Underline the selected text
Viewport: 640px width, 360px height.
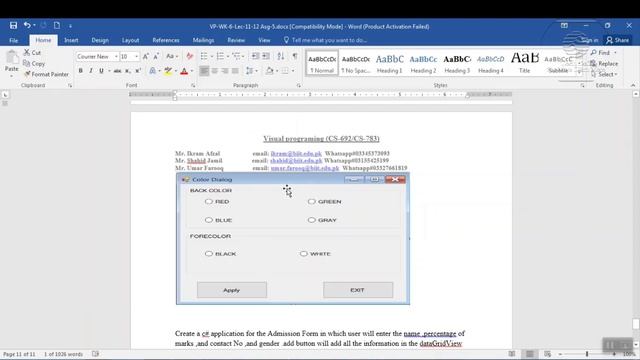(101, 71)
